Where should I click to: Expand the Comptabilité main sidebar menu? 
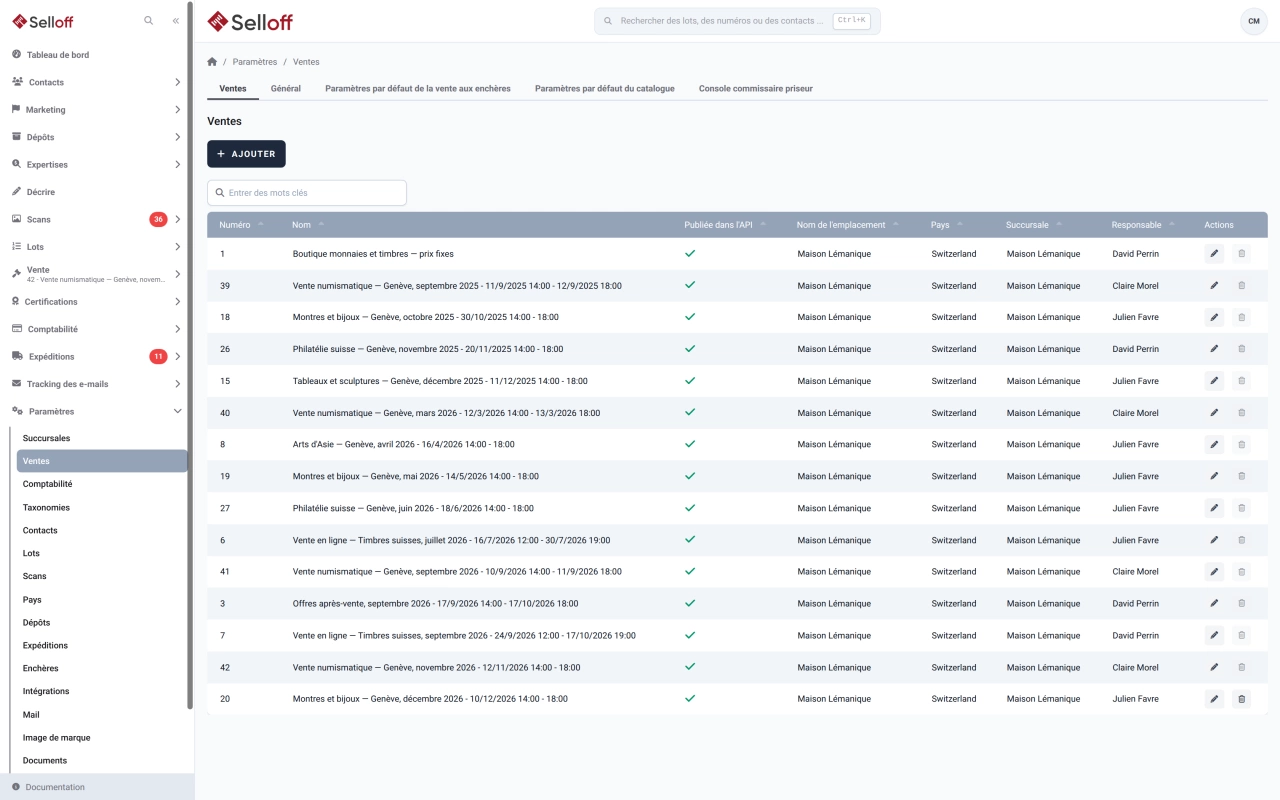(x=95, y=329)
